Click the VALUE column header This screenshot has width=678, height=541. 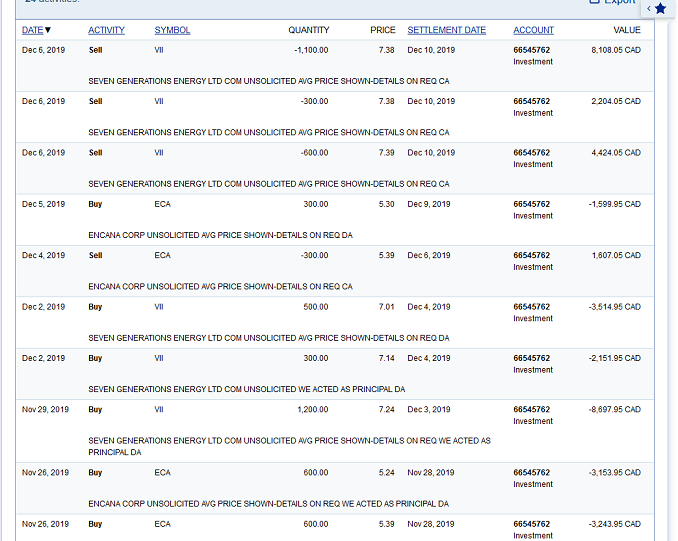tap(626, 30)
